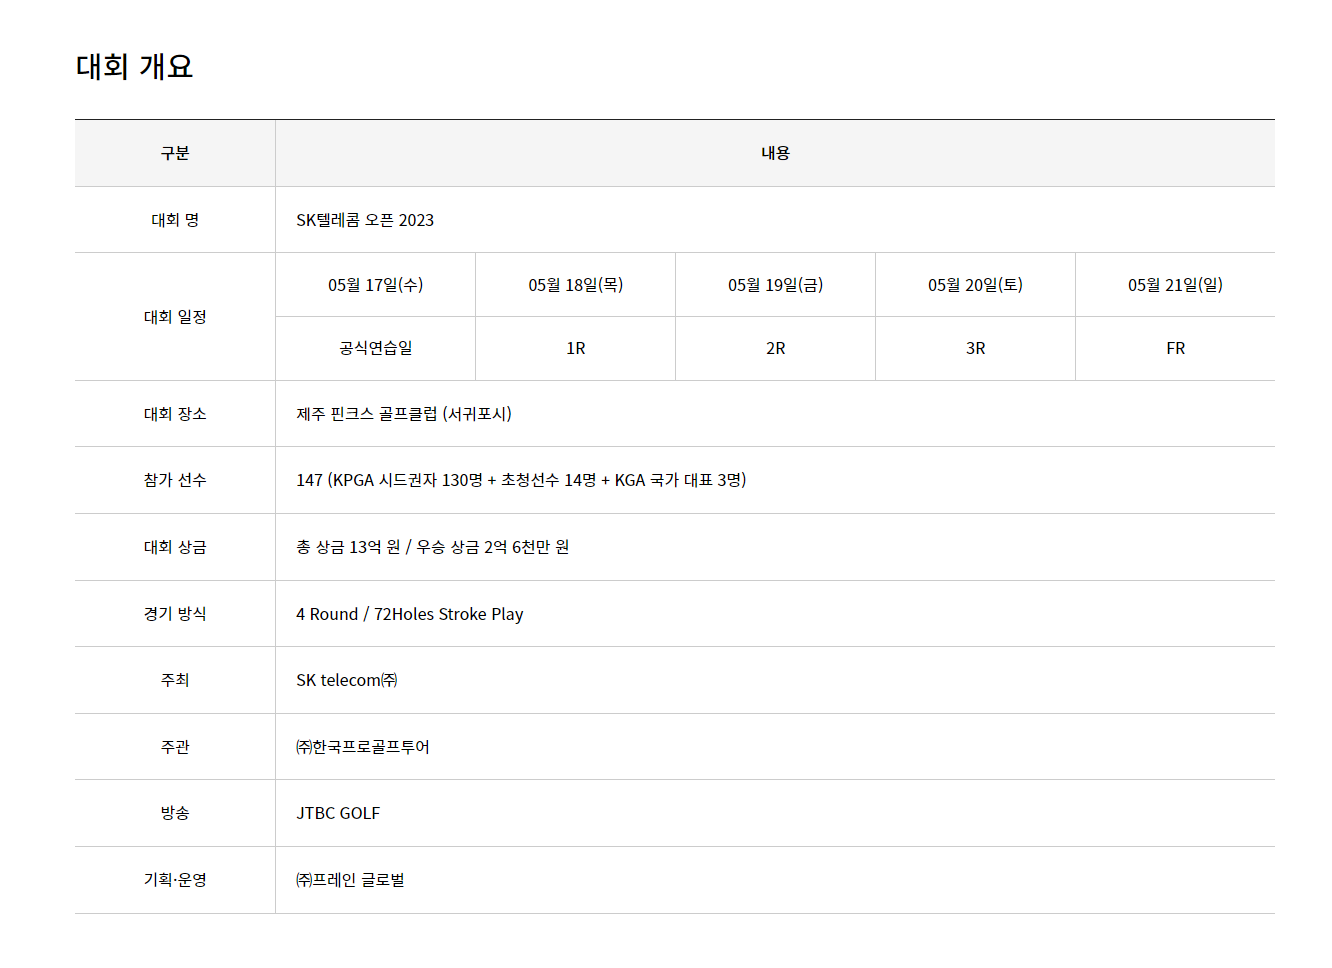Screen dimensions: 1332x968
Task: Click '총 상금 13억 원' prize text
Action: pyautogui.click(x=348, y=547)
